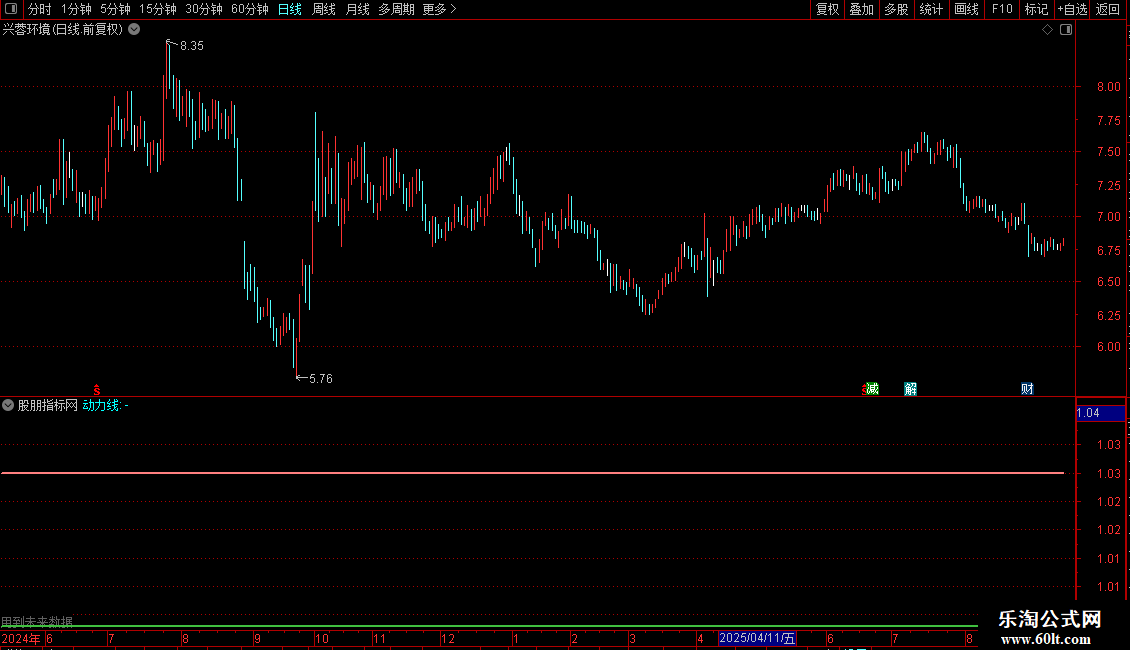Select the 日线 daily period

[290, 9]
